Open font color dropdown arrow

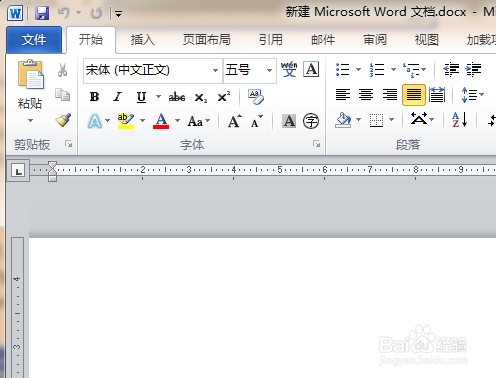pyautogui.click(x=177, y=121)
